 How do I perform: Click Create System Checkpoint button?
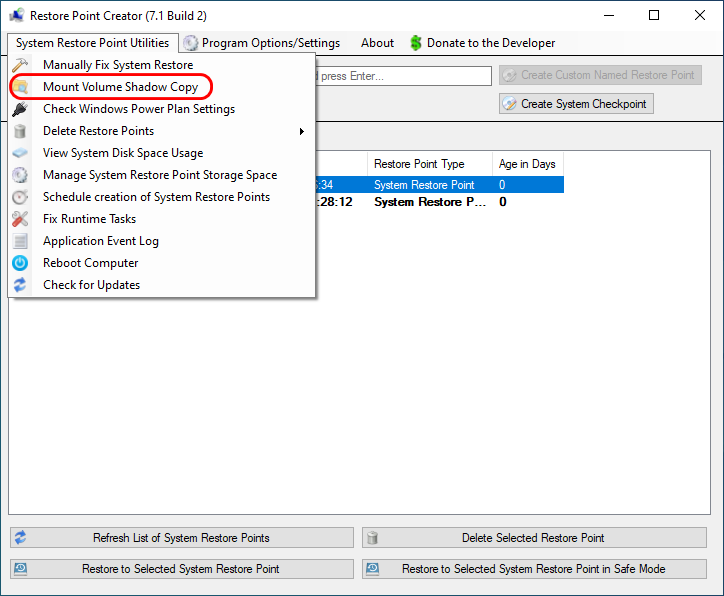[x=576, y=104]
